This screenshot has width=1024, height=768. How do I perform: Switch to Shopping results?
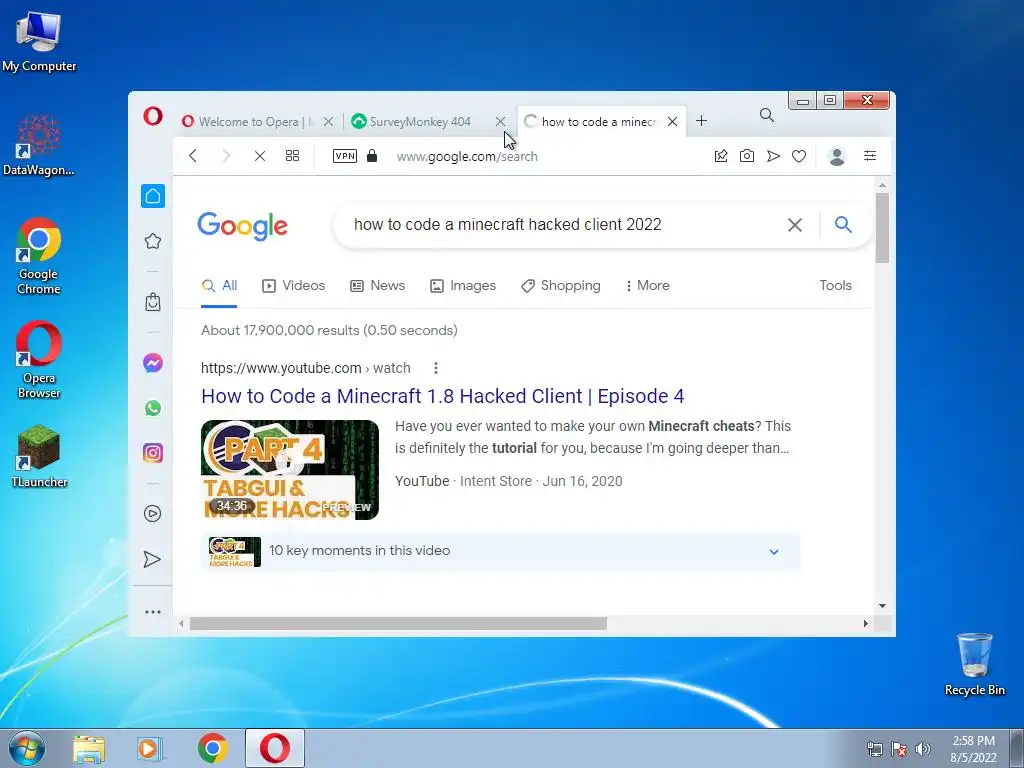point(560,285)
